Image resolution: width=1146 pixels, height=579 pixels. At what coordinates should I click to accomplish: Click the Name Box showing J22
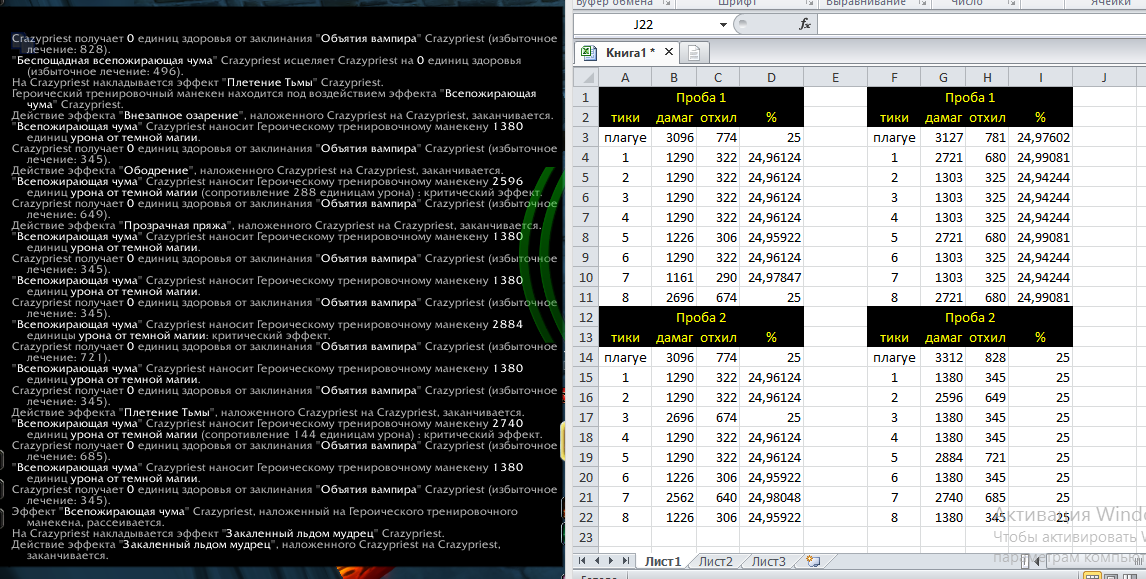click(x=644, y=25)
